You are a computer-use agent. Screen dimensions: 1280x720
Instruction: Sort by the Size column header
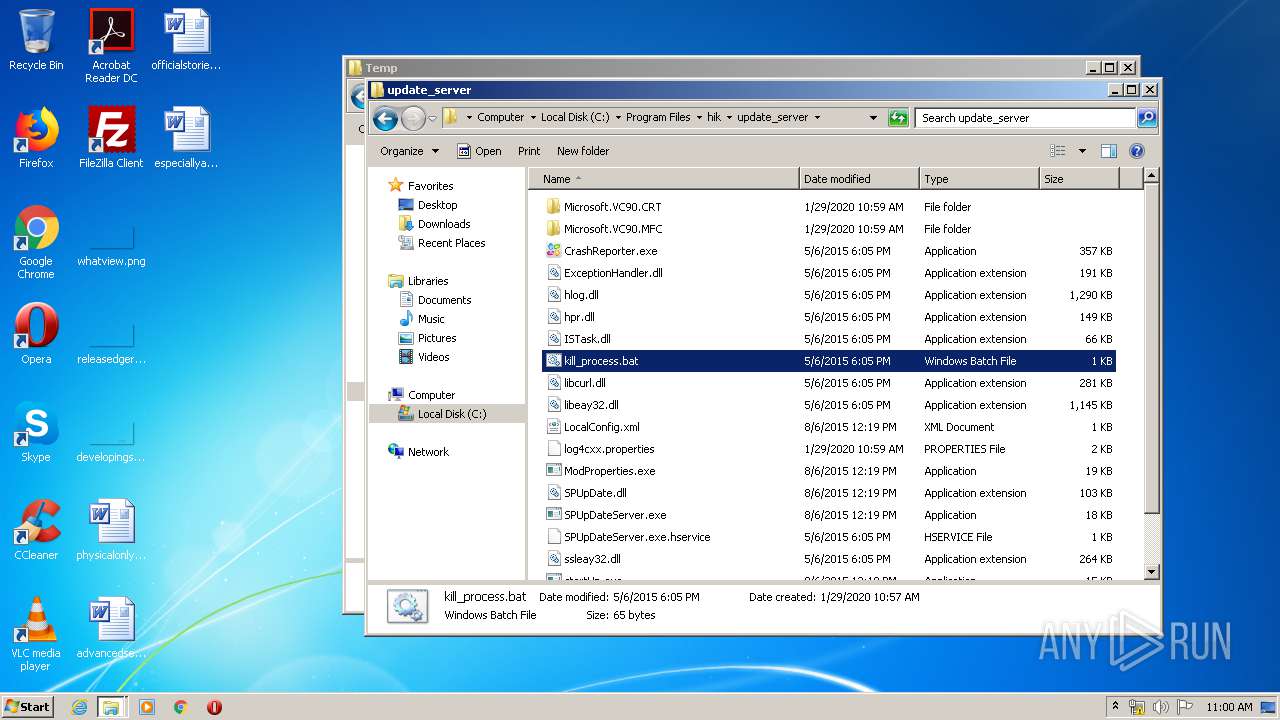click(1078, 179)
